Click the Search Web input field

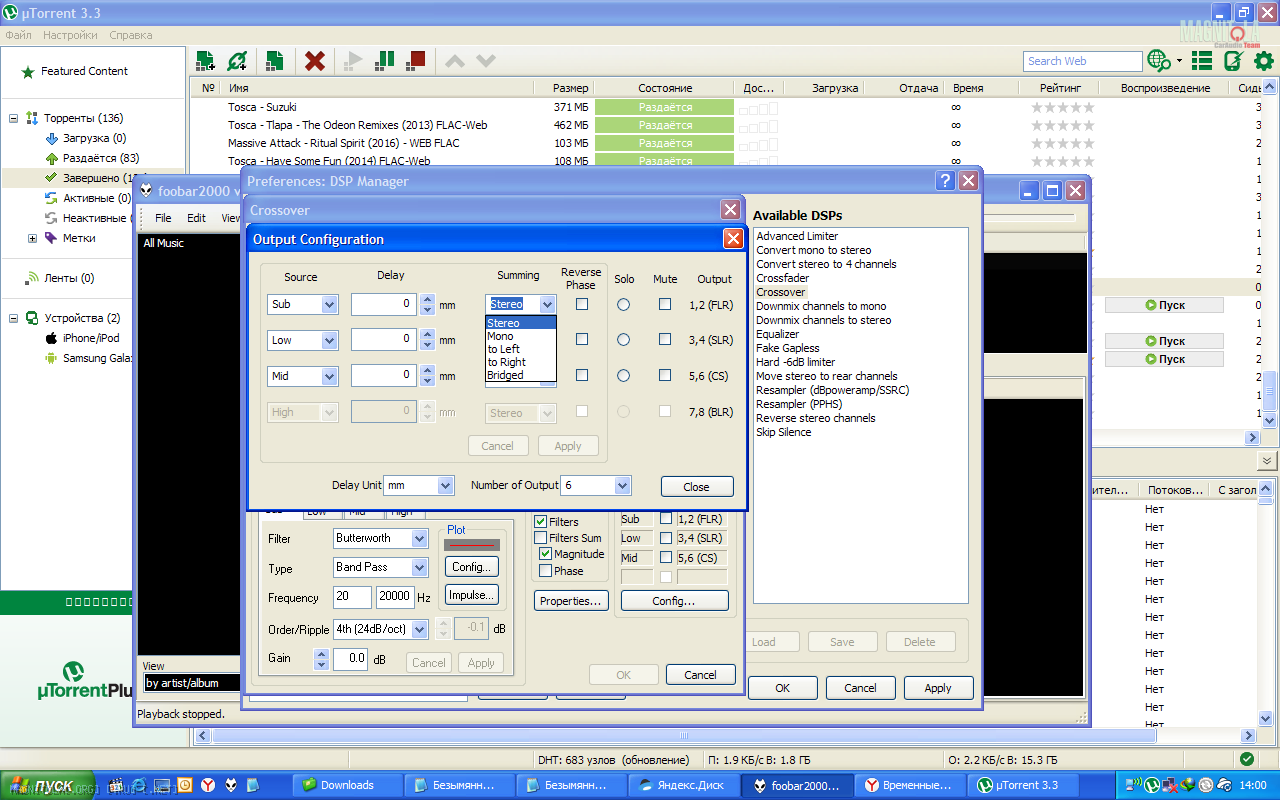coord(1082,61)
